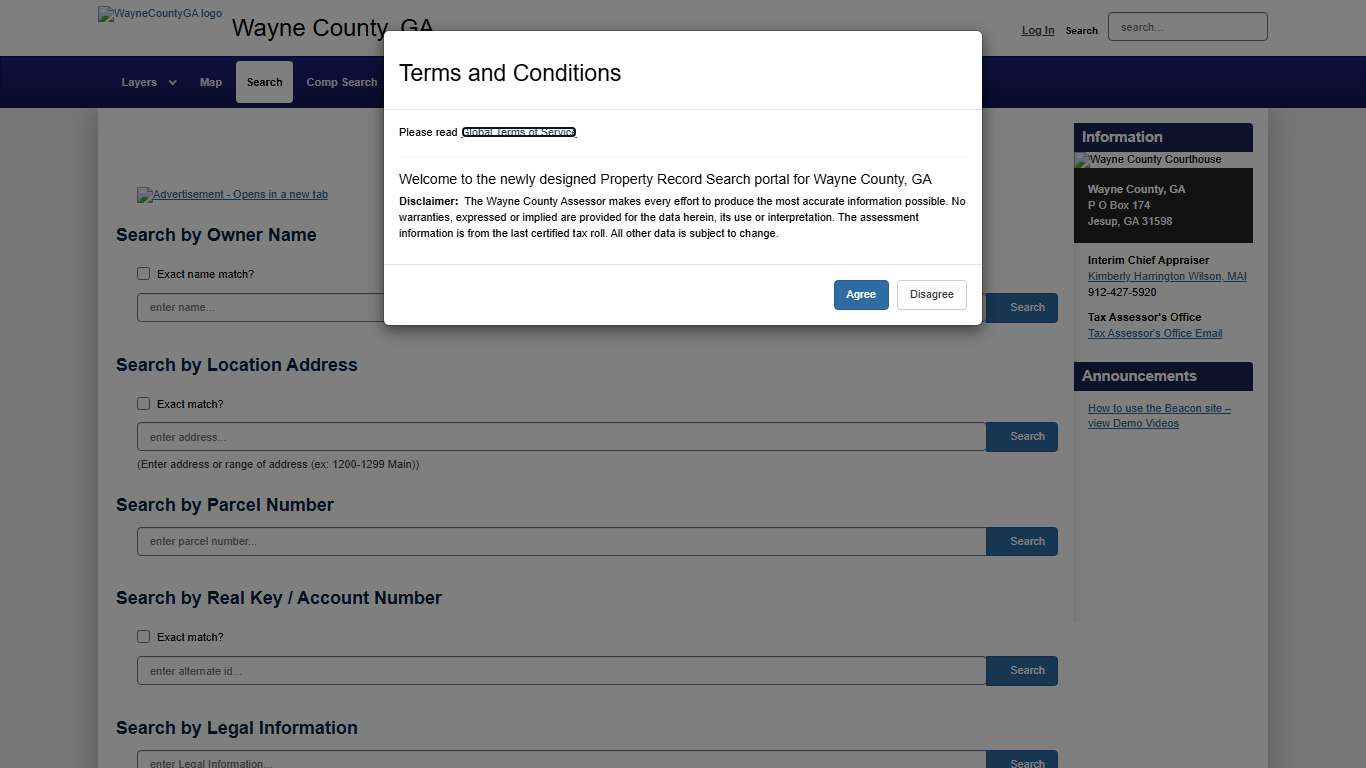Open Beacon site demo videos link
1366x768 pixels.
[x=1159, y=416]
